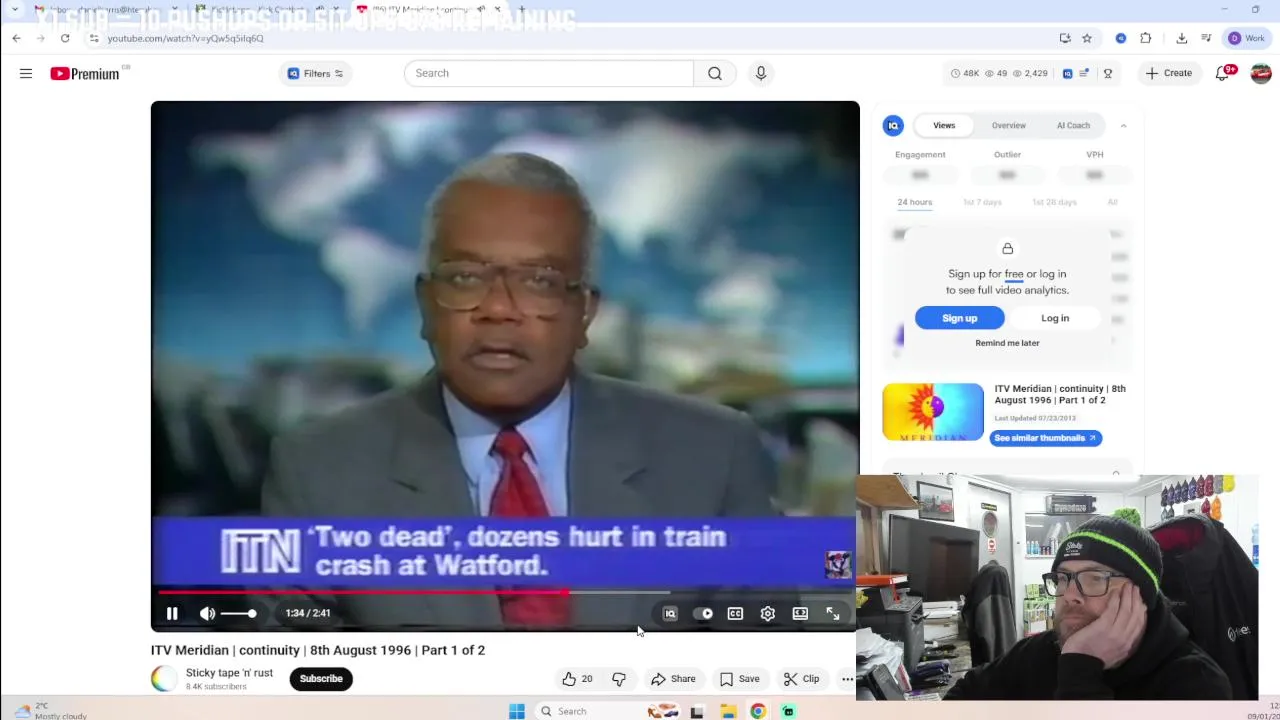The height and width of the screenshot is (720, 1280).
Task: Click the vidIQ Sign up button
Action: [x=959, y=318]
